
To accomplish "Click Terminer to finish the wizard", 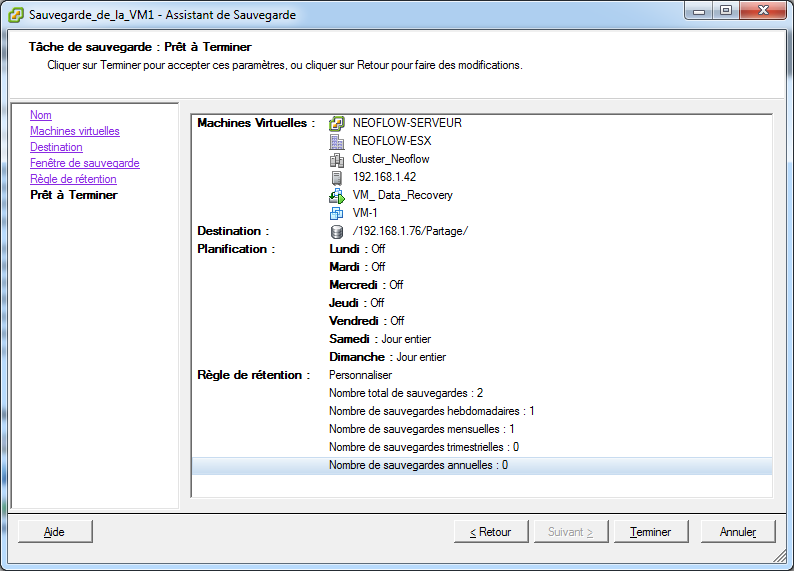I will click(x=651, y=532).
